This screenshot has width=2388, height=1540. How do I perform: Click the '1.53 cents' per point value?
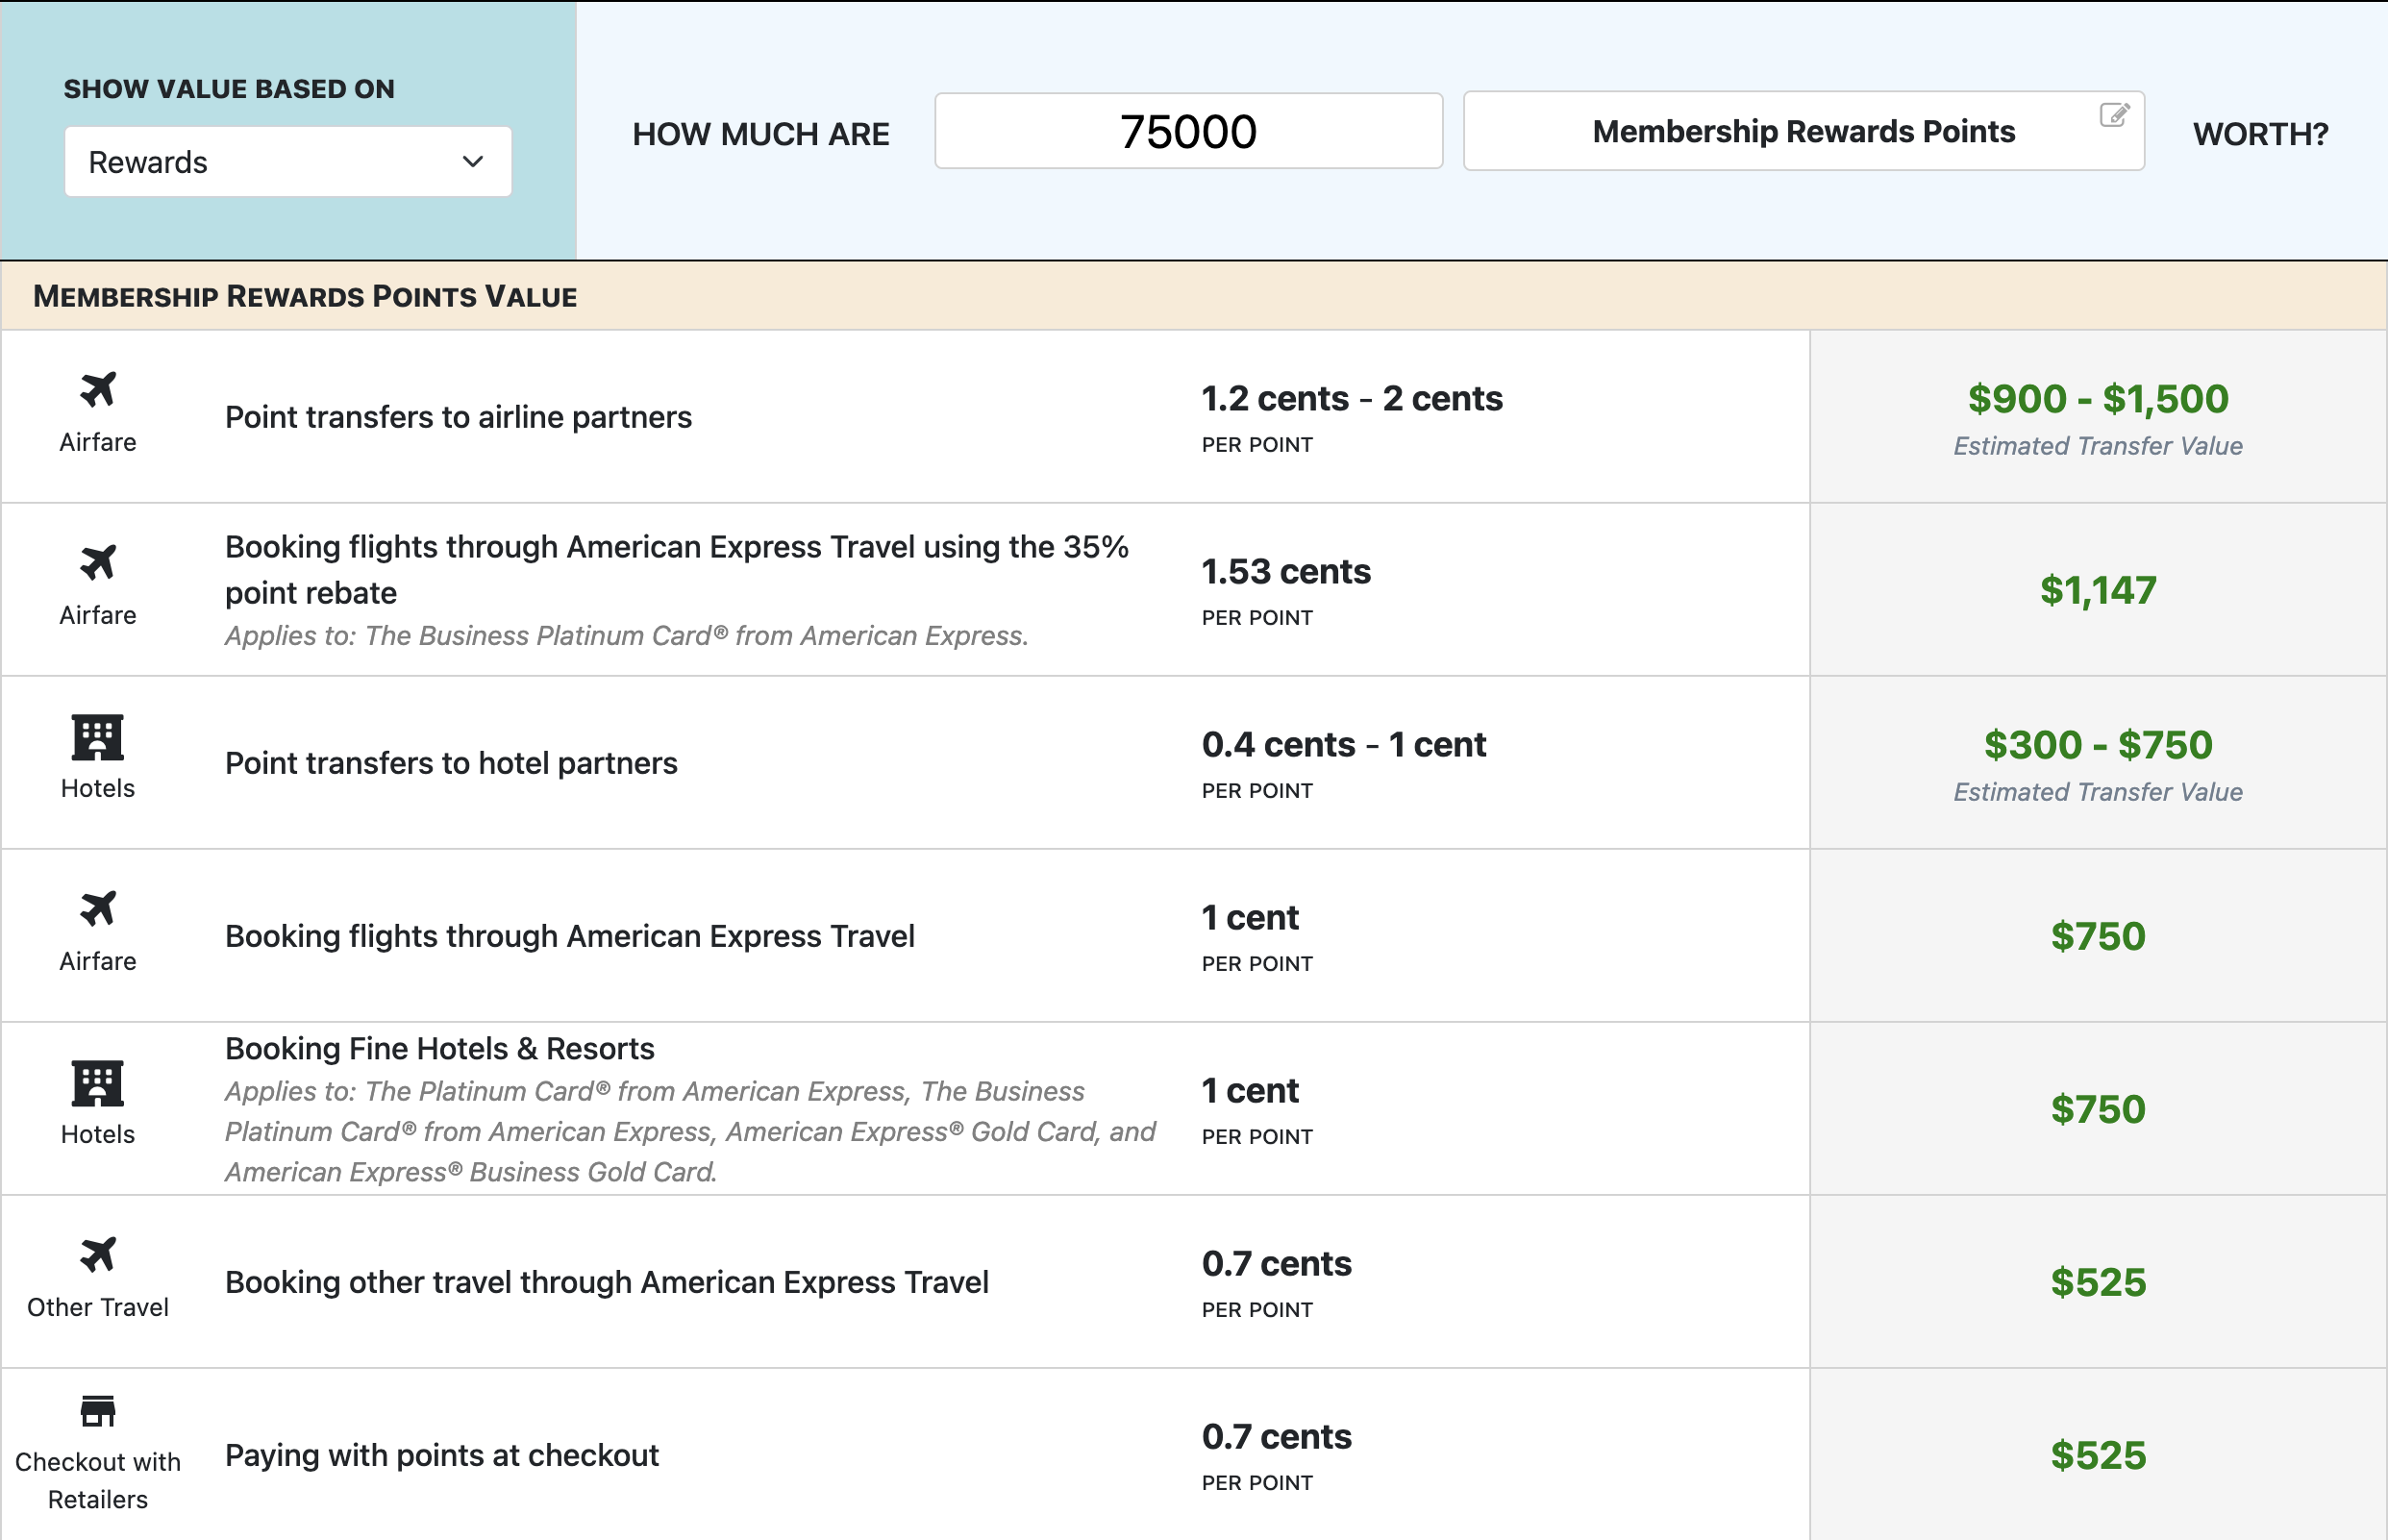tap(1286, 572)
